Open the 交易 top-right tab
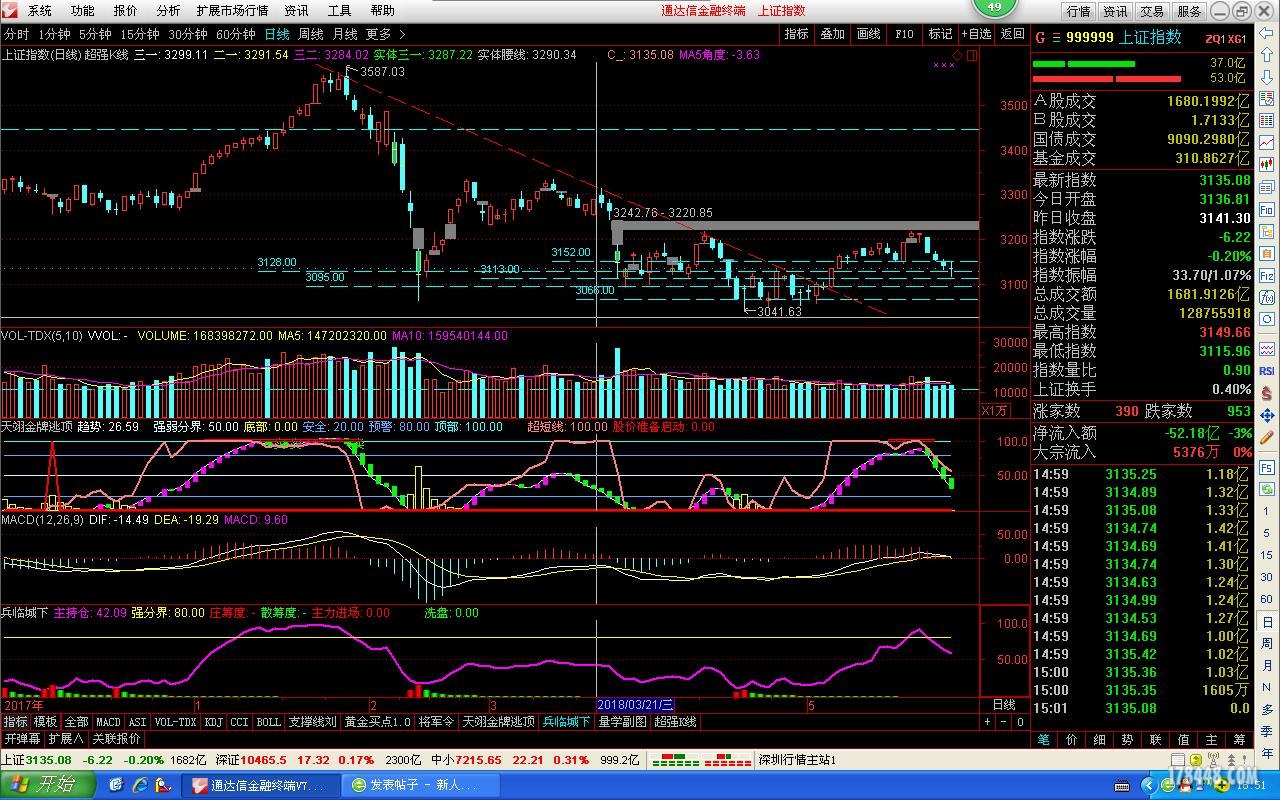The height and width of the screenshot is (800, 1280). 1152,11
